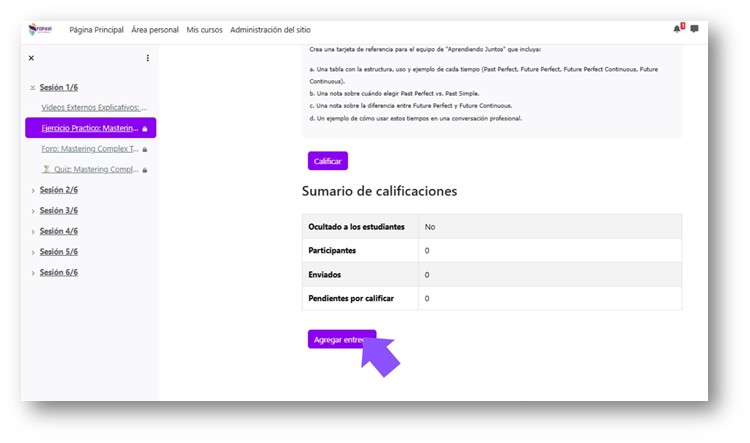Open the messages chat bubble icon
750x443 pixels.
pos(694,29)
